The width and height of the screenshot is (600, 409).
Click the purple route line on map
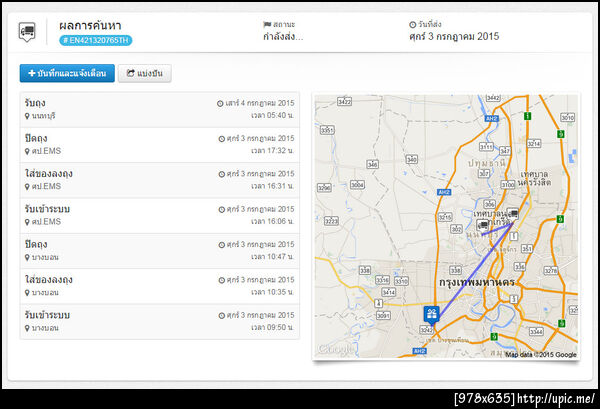click(x=474, y=270)
